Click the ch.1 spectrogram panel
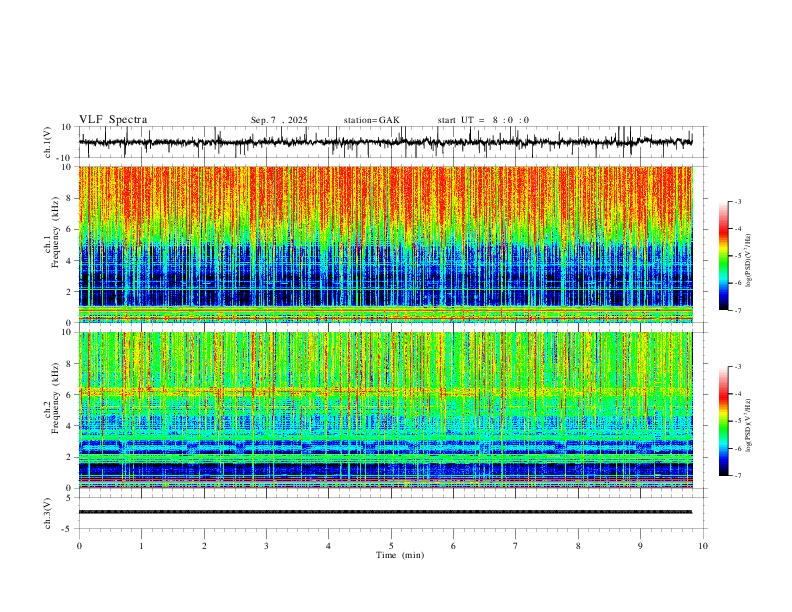This screenshot has height=612, width=792. click(385, 244)
